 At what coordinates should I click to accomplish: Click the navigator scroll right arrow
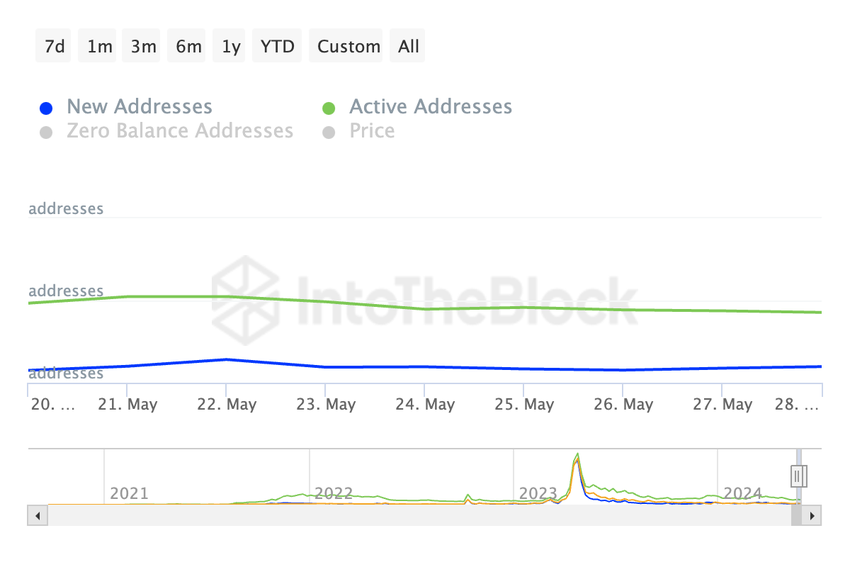coord(812,516)
